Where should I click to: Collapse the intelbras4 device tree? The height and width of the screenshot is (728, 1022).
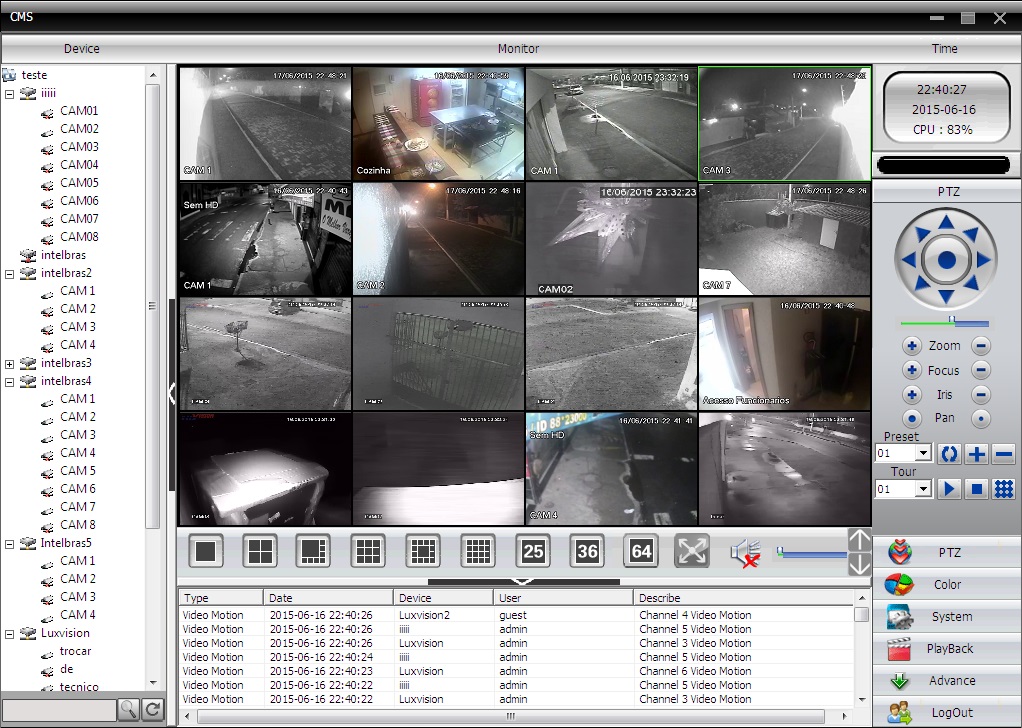click(9, 382)
